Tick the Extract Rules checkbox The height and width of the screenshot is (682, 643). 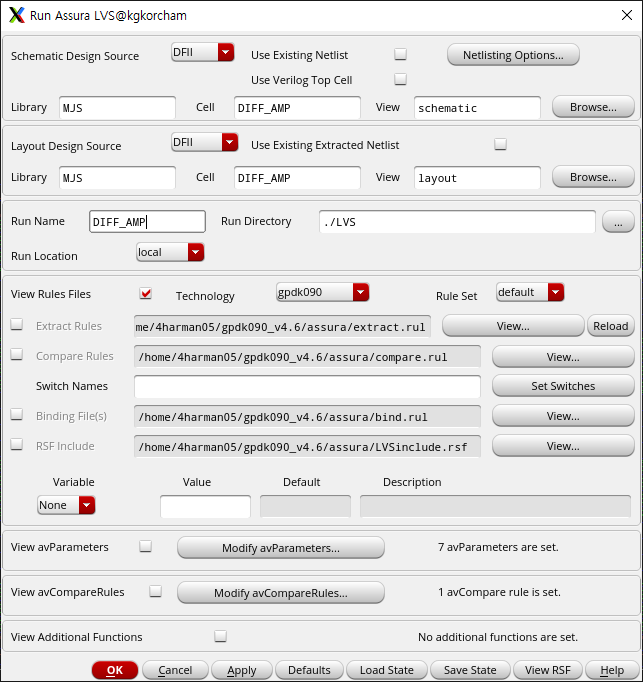click(17, 324)
